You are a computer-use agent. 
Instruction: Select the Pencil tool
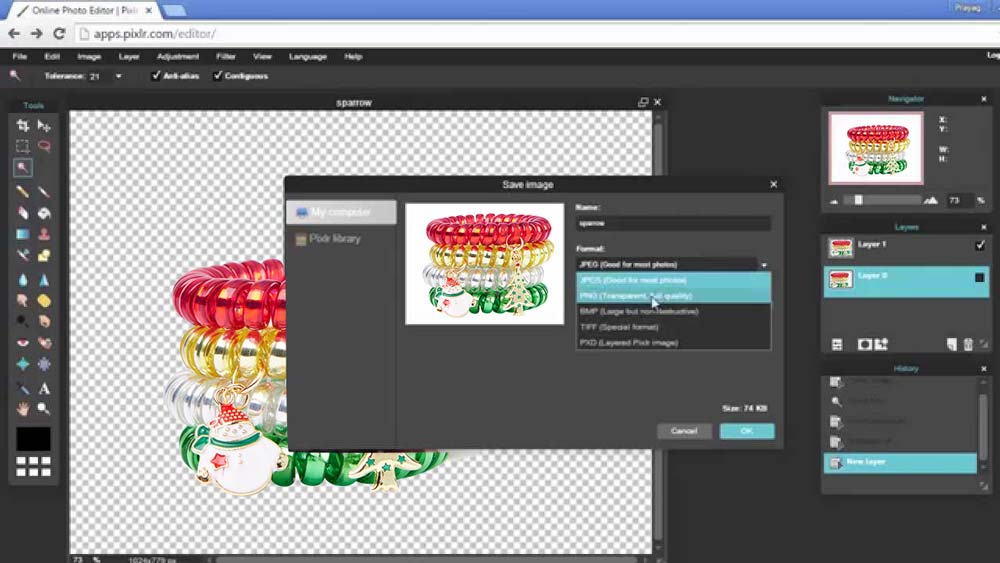click(22, 191)
